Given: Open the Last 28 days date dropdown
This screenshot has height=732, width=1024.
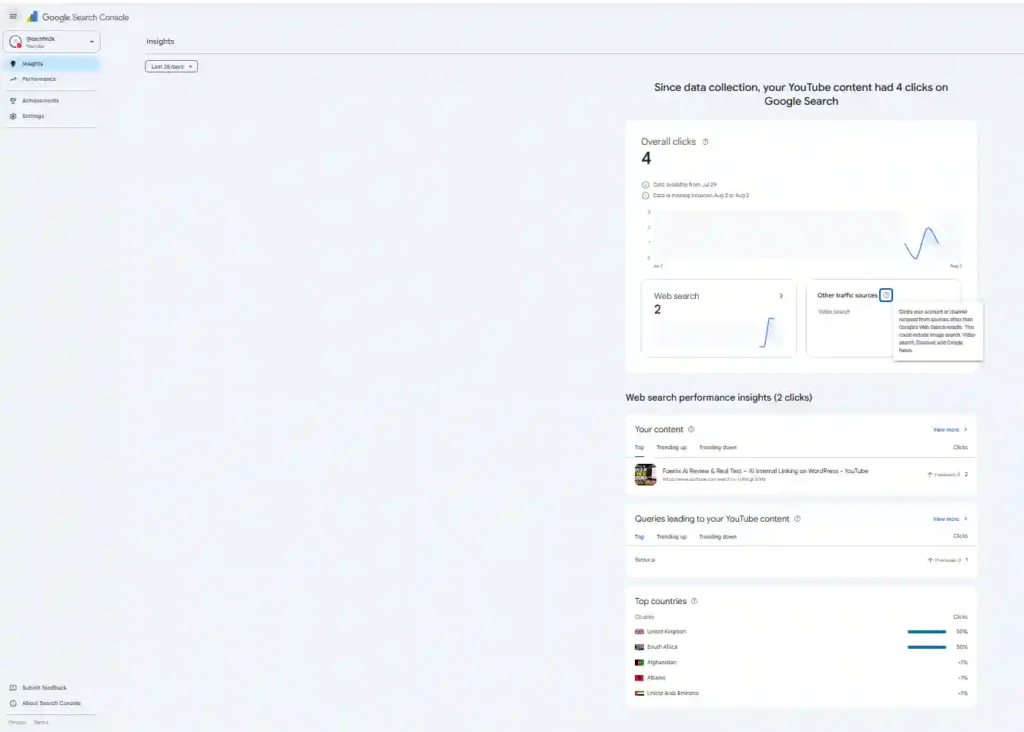Looking at the screenshot, I should click(x=171, y=67).
